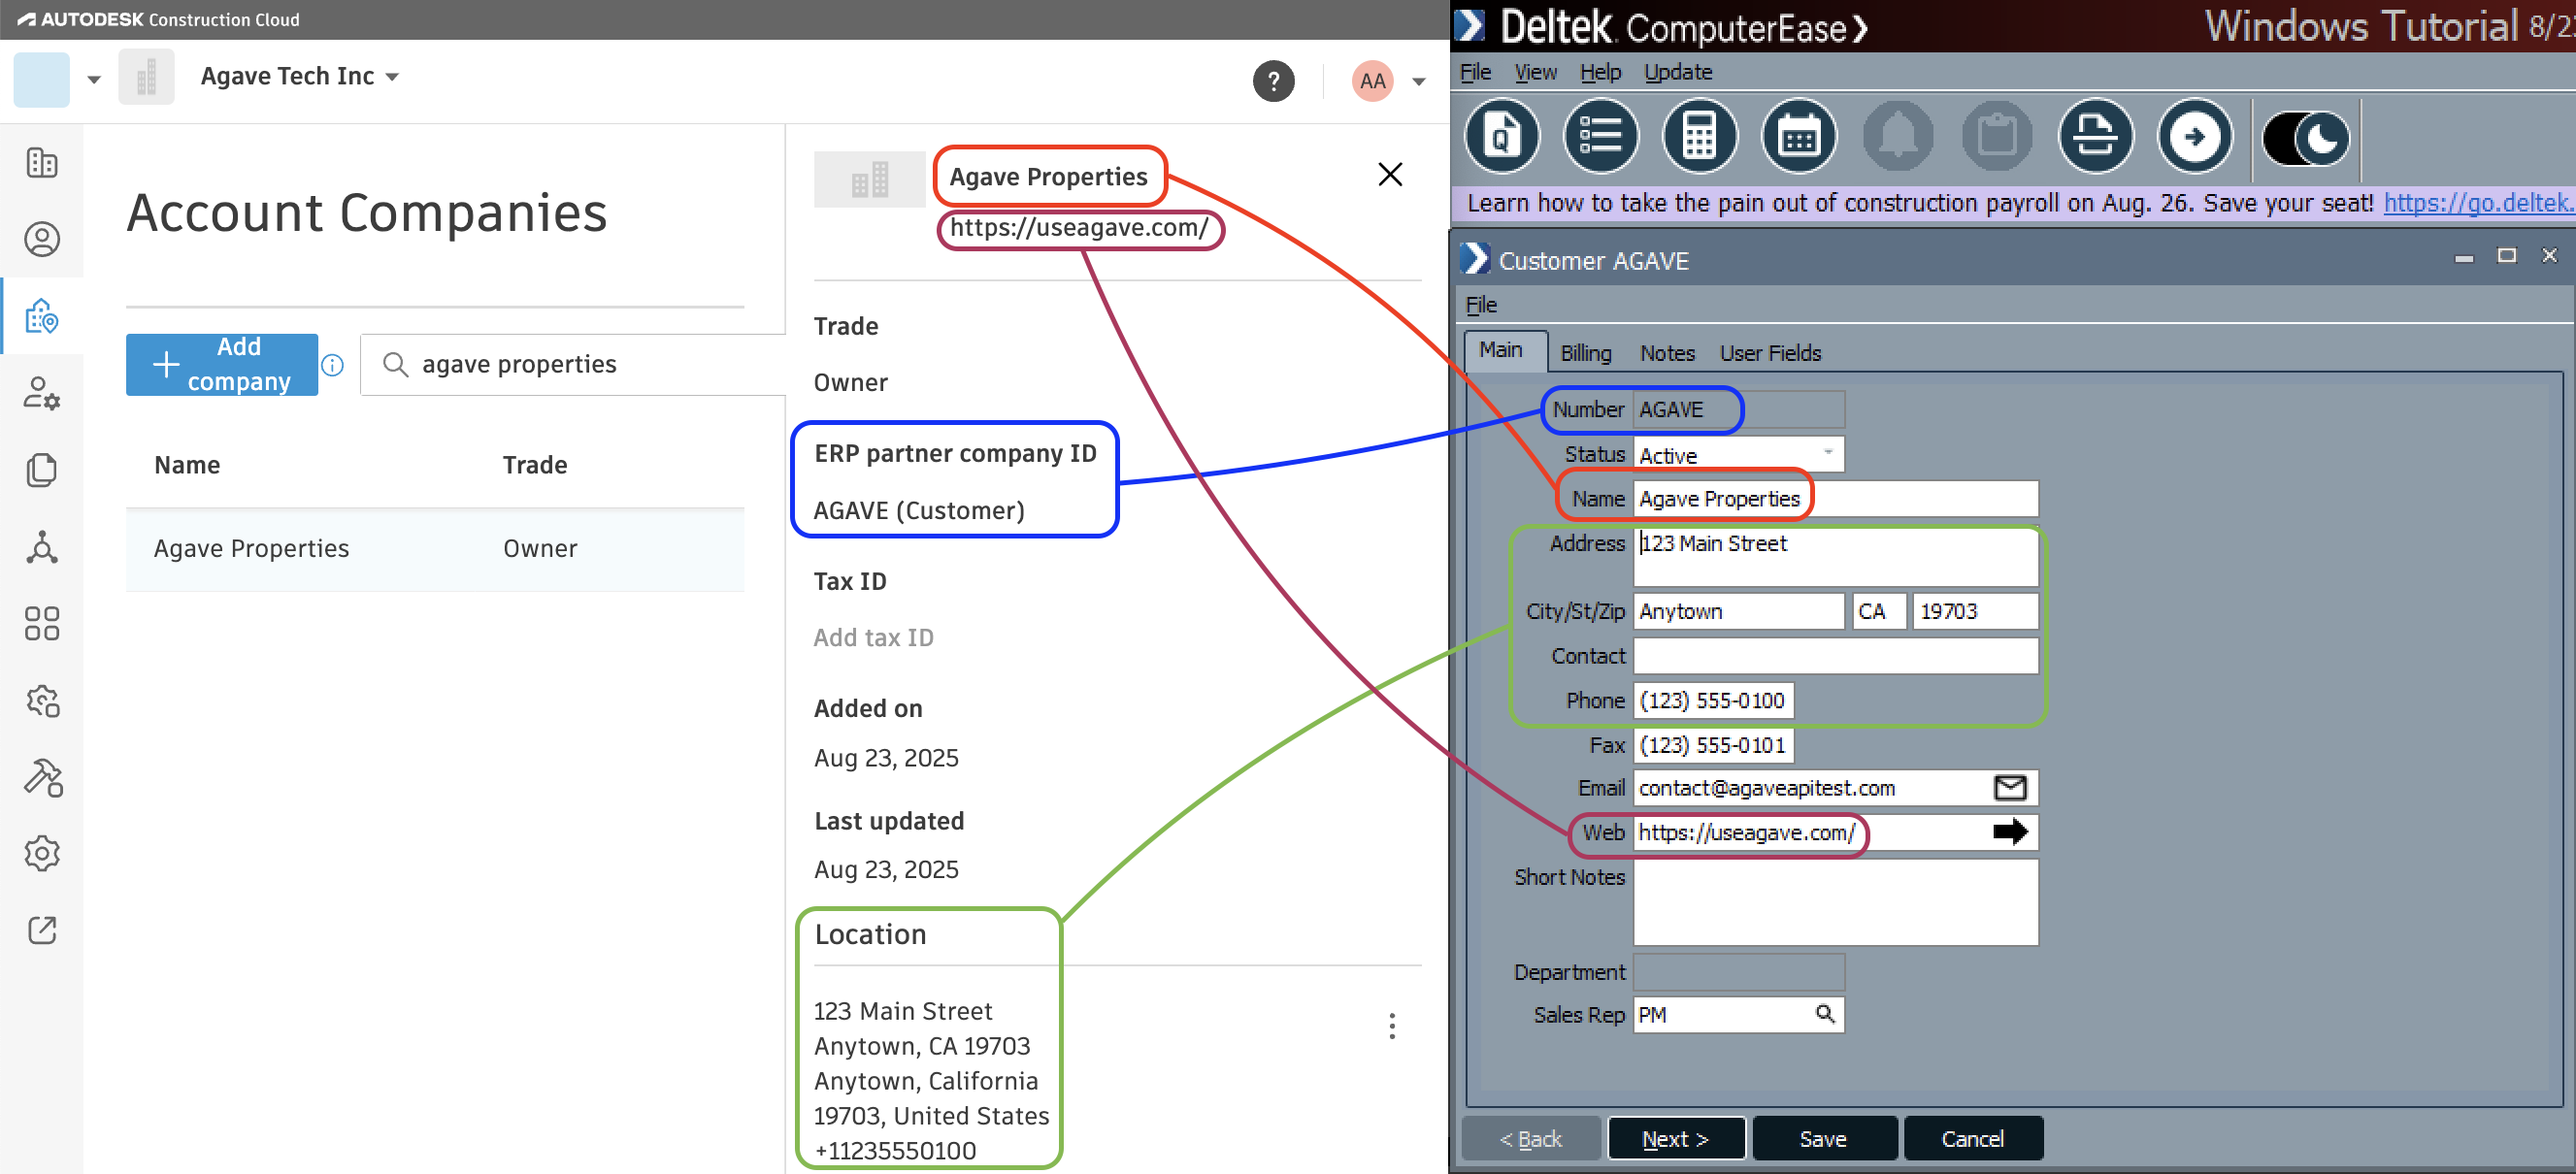Open the help question mark icon
The image size is (2576, 1174).
coord(1273,81)
